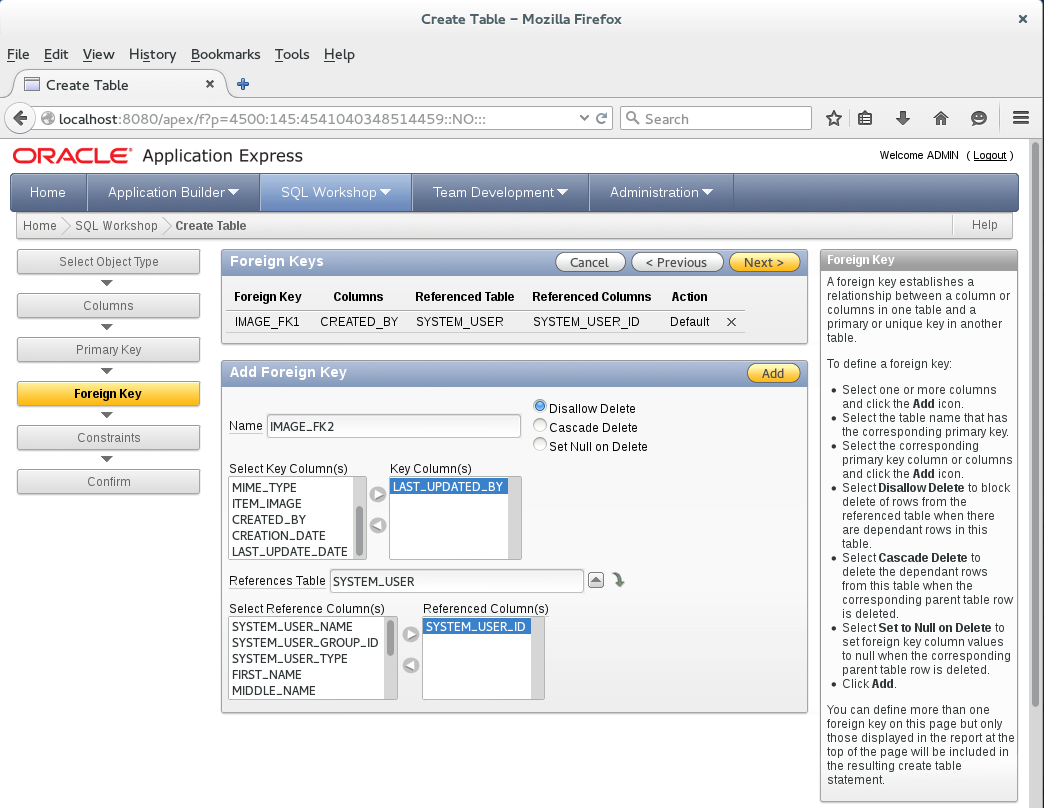Select Disallow Delete radio button

[540, 406]
